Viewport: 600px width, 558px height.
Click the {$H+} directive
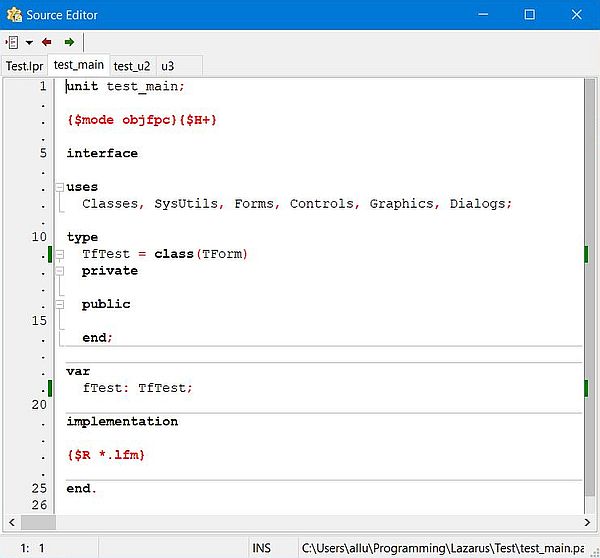pyautogui.click(x=198, y=120)
